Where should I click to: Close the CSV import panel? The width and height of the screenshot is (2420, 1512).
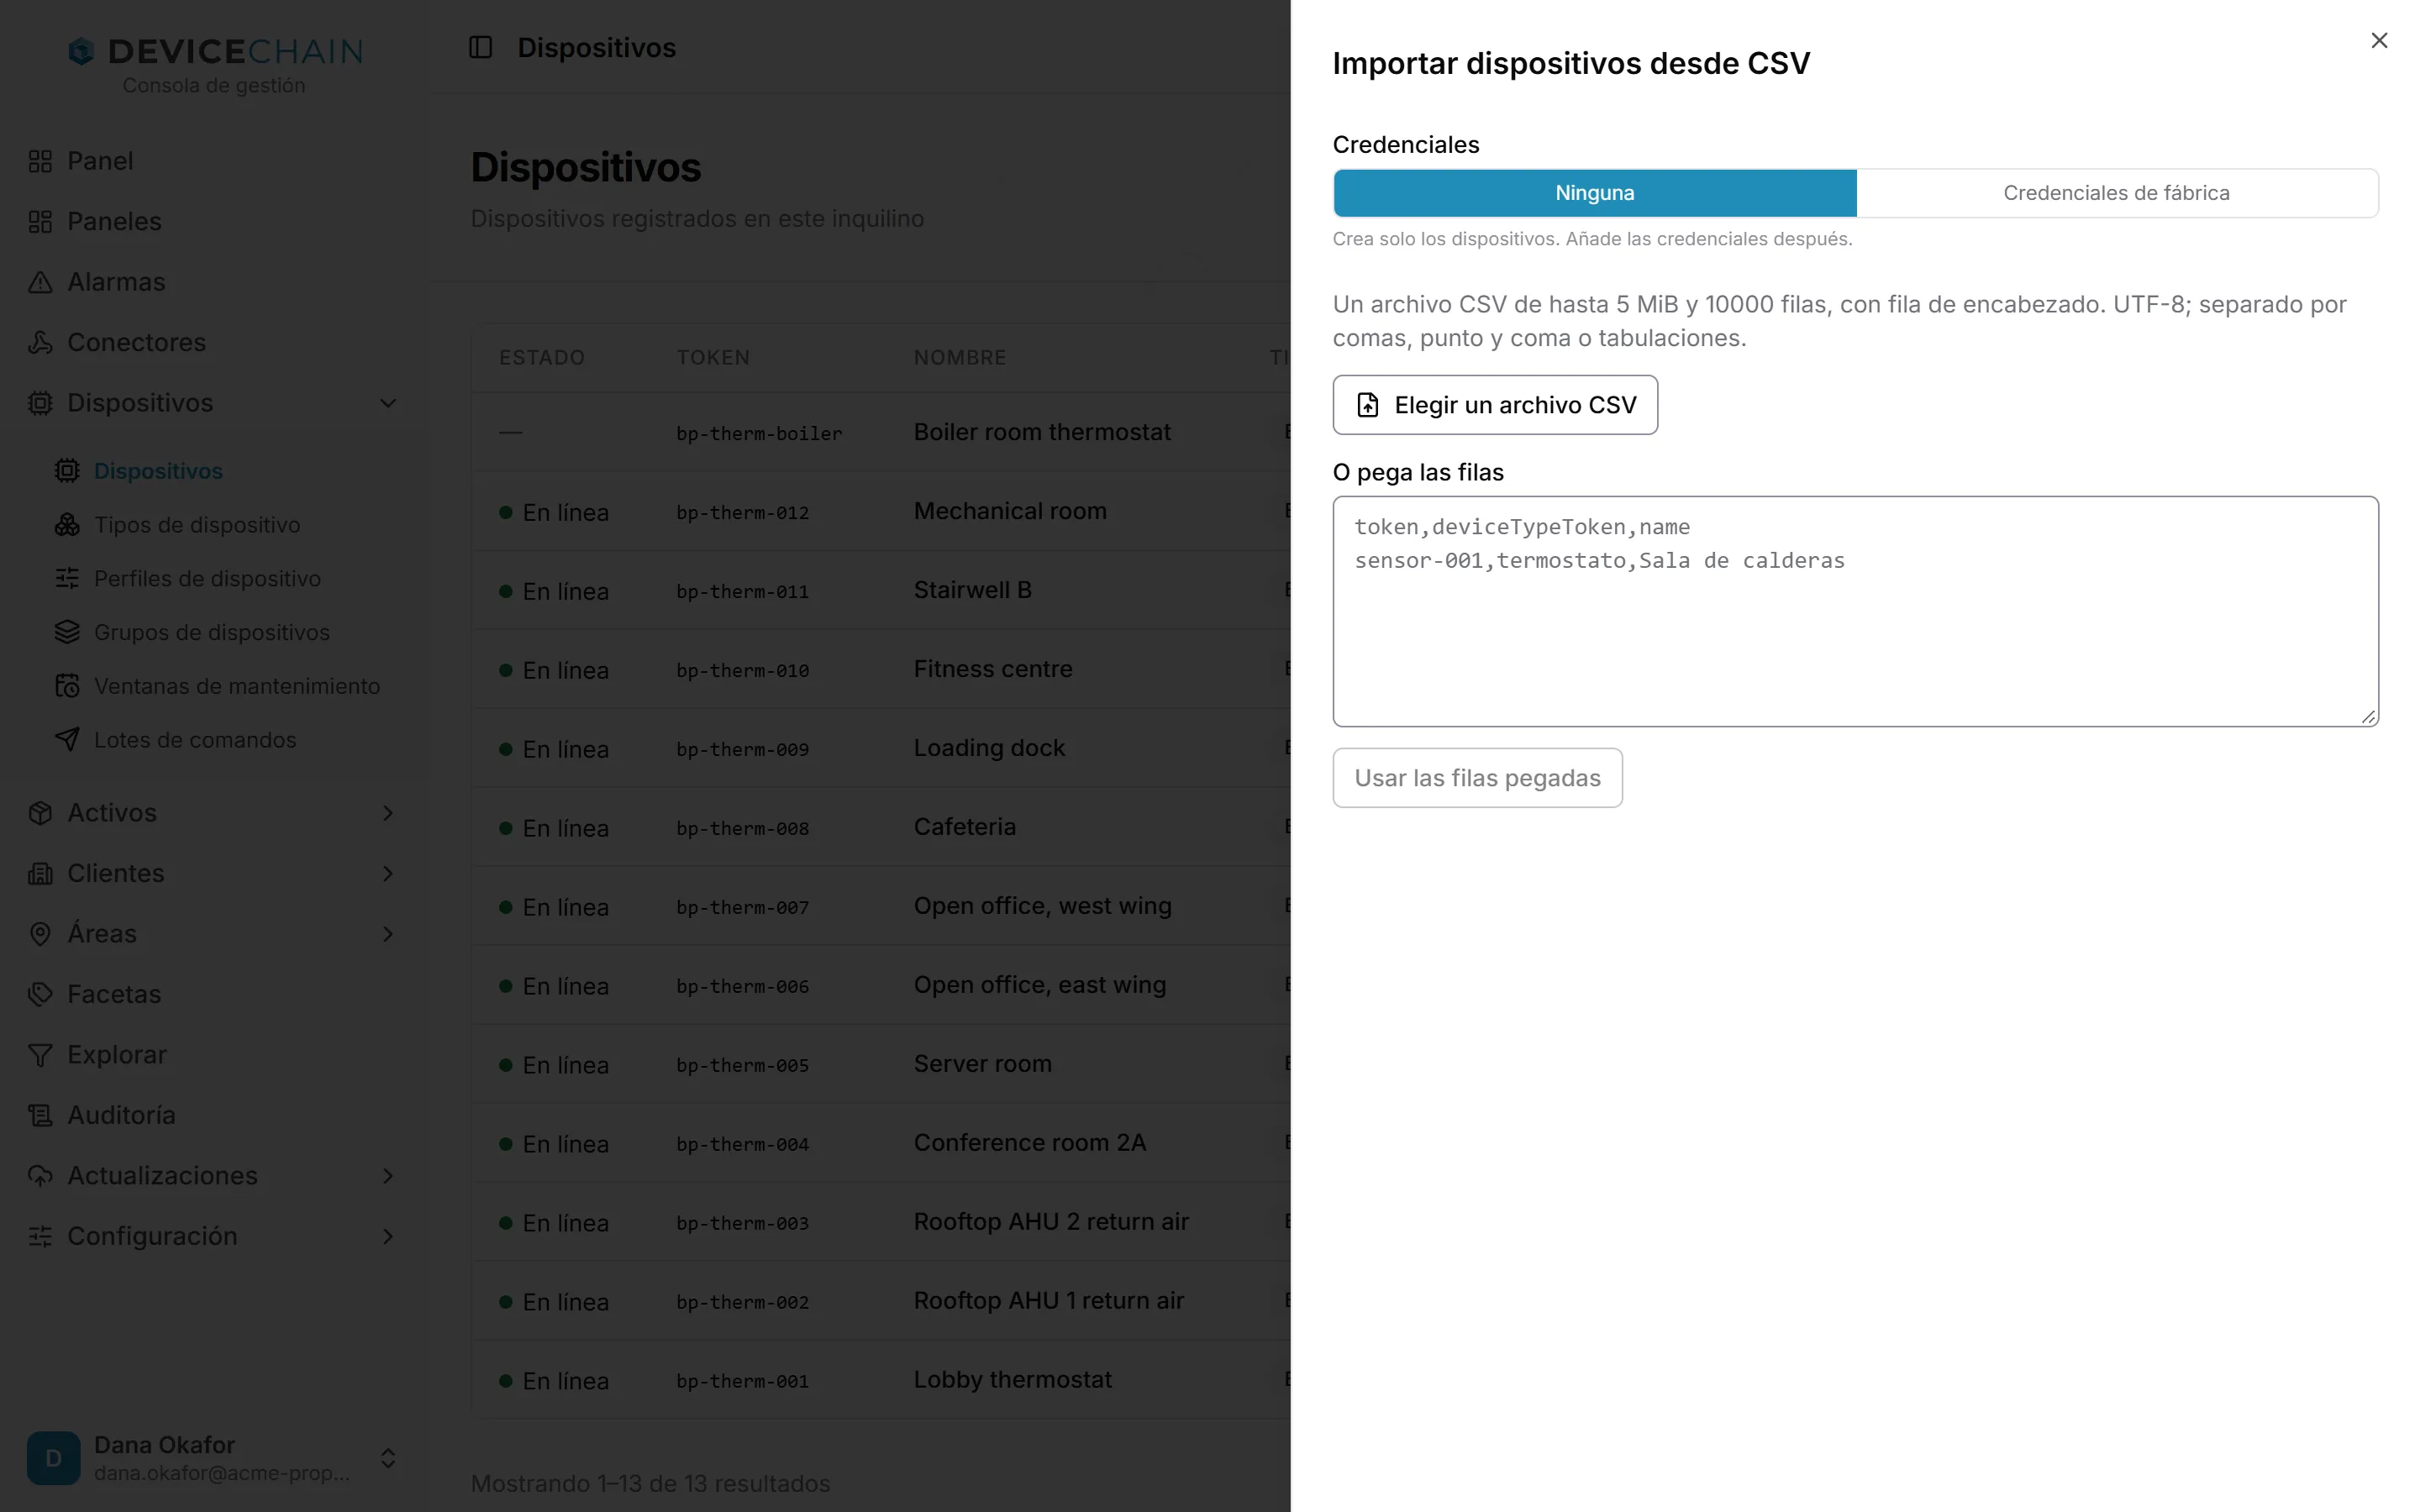click(2378, 41)
